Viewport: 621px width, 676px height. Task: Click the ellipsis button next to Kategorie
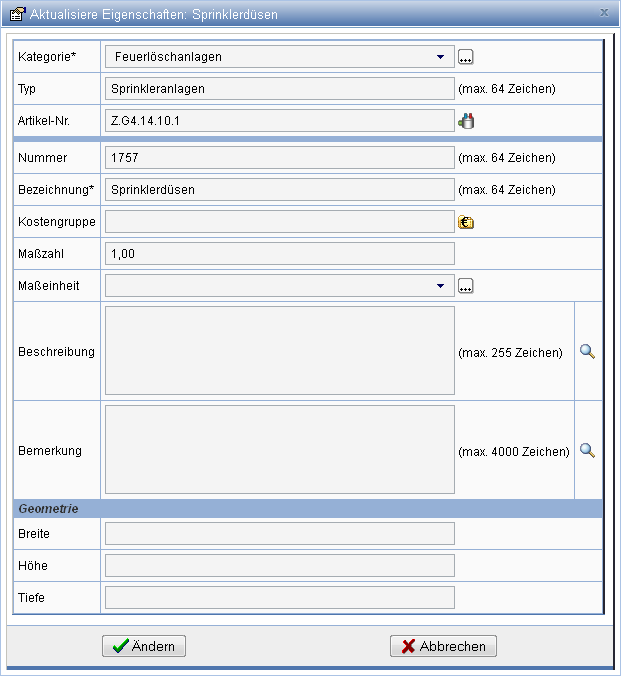click(x=465, y=57)
